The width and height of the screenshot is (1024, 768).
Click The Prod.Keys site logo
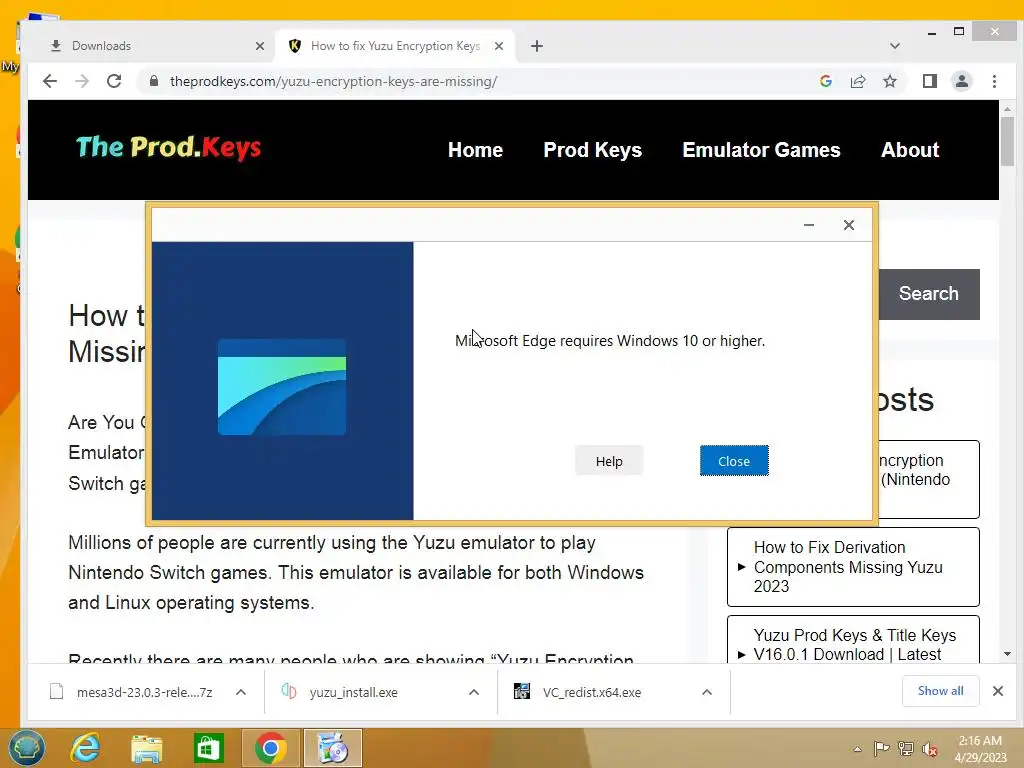point(168,148)
